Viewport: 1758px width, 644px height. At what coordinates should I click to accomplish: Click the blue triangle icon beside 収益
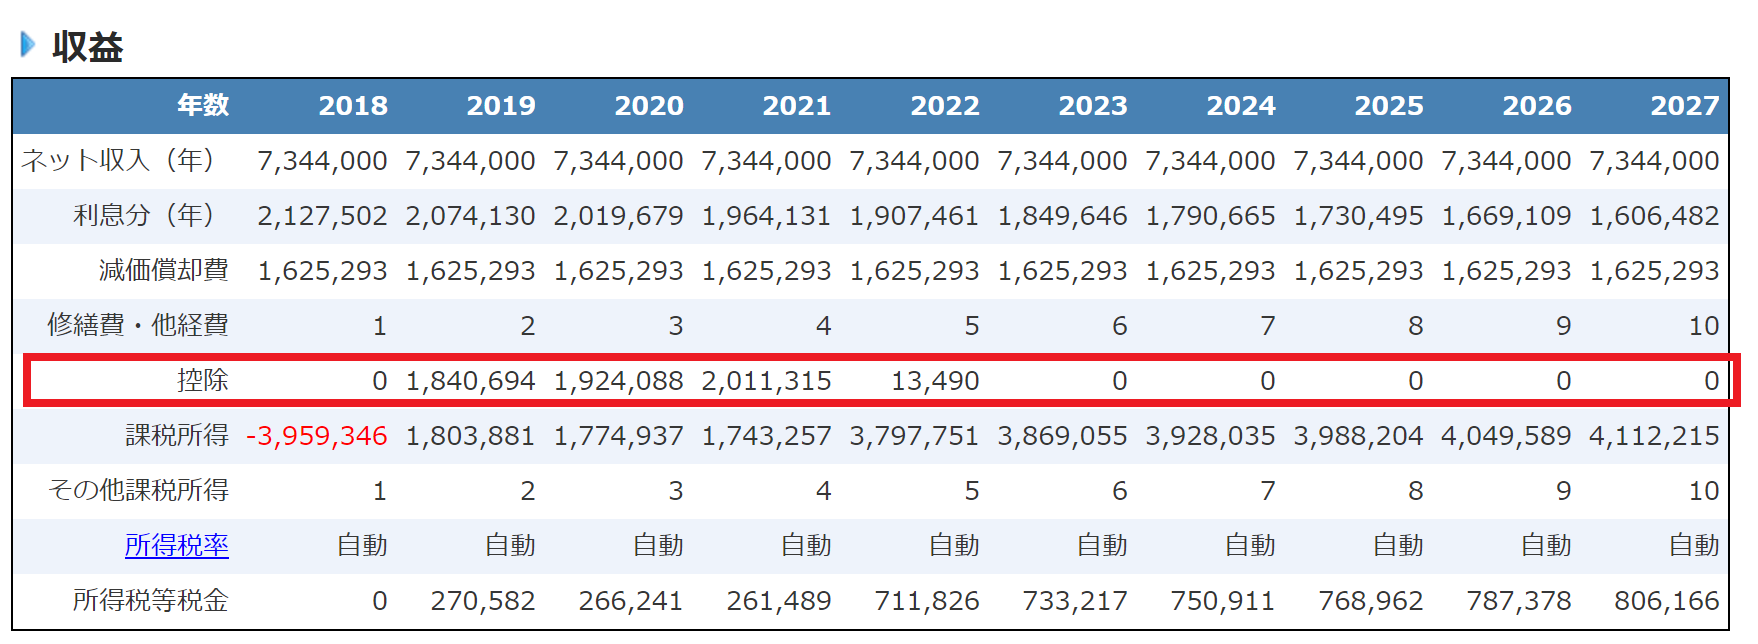tap(28, 45)
